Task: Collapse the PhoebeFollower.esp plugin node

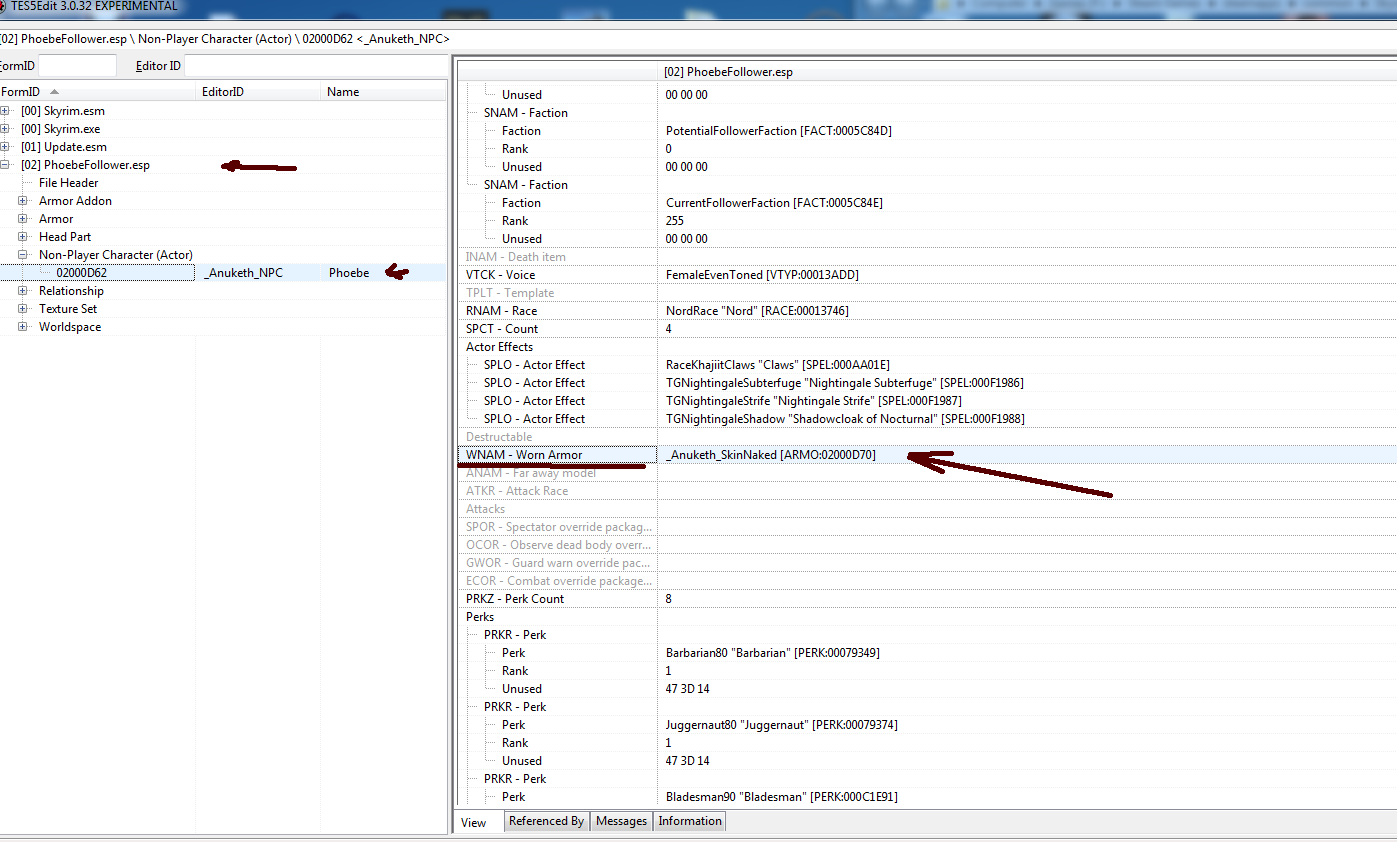Action: click(x=6, y=165)
